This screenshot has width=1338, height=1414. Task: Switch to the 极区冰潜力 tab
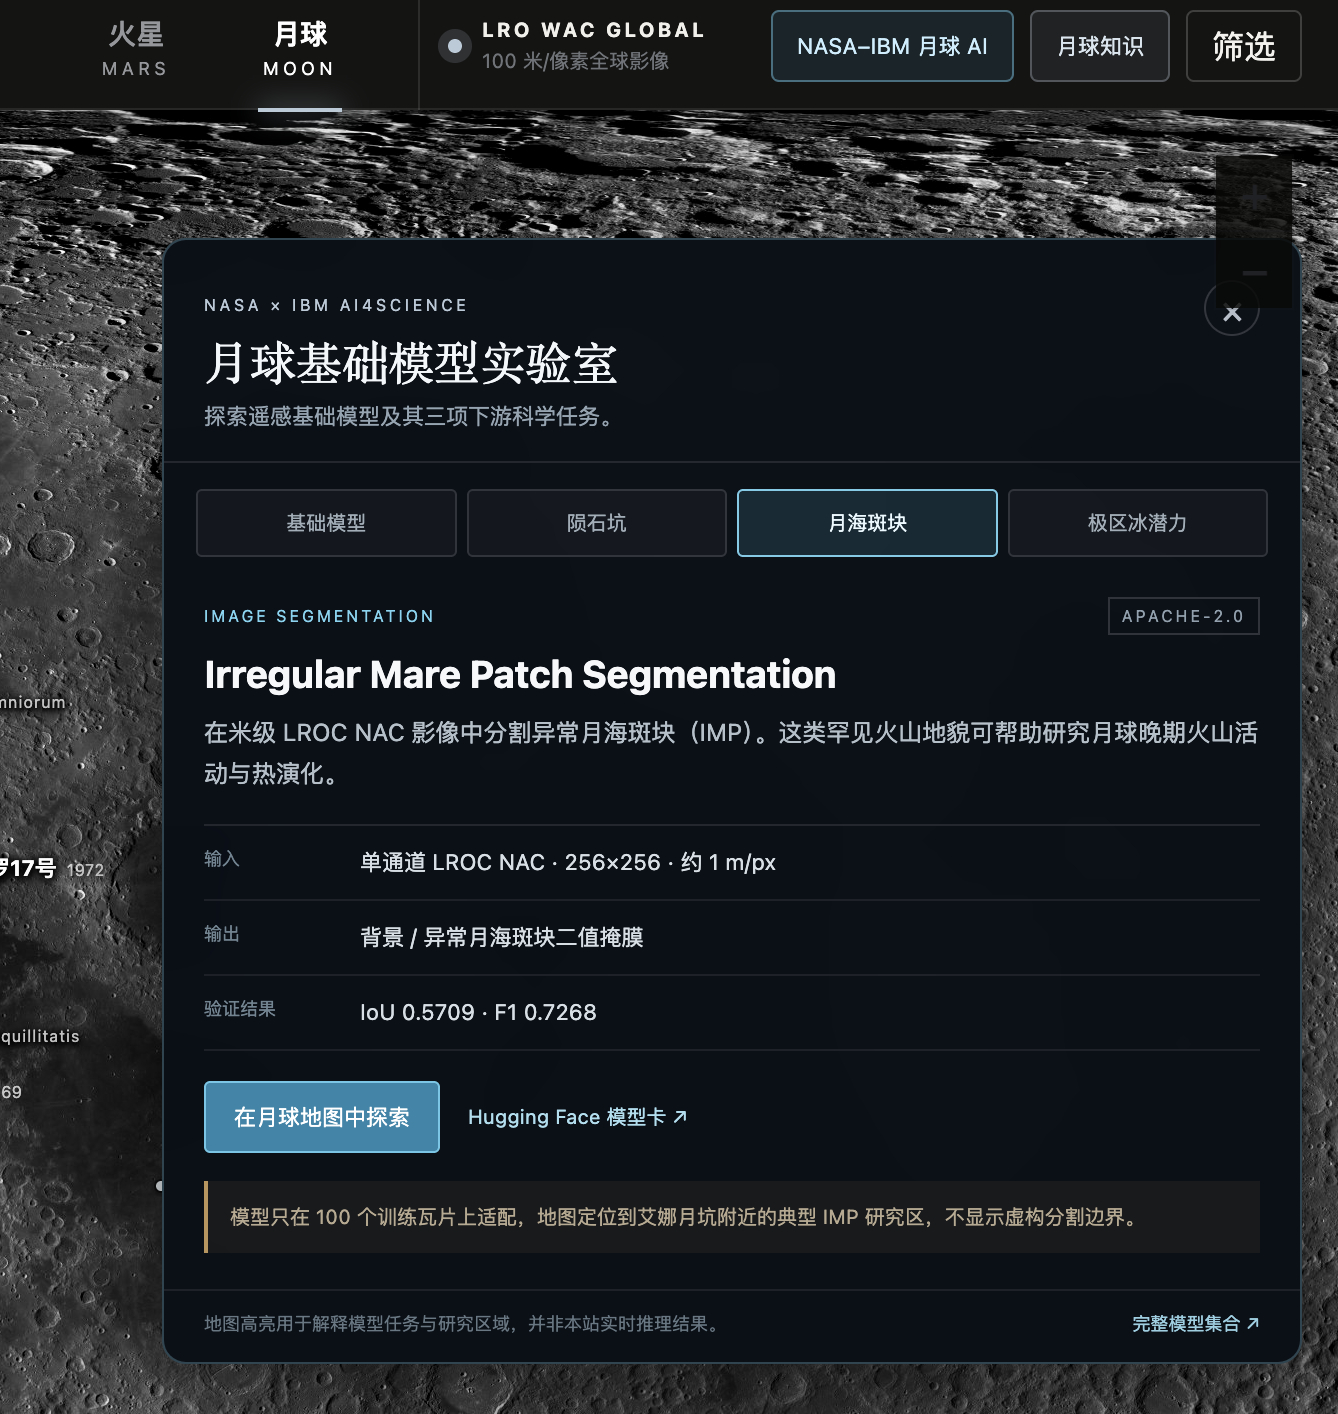pos(1138,523)
